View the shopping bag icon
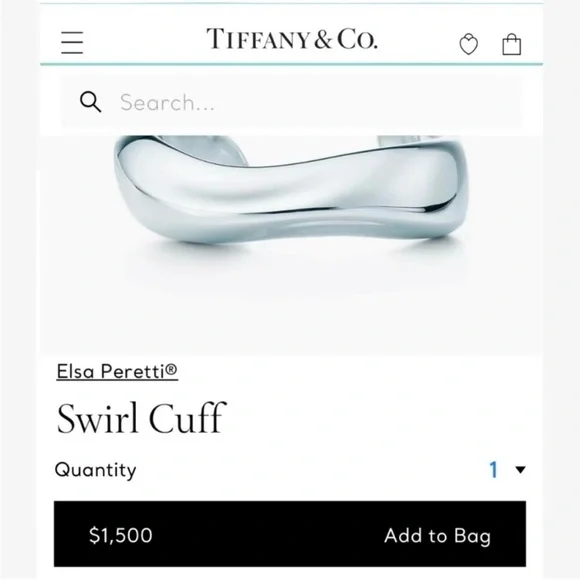Image resolution: width=580 pixels, height=580 pixels. tap(512, 44)
